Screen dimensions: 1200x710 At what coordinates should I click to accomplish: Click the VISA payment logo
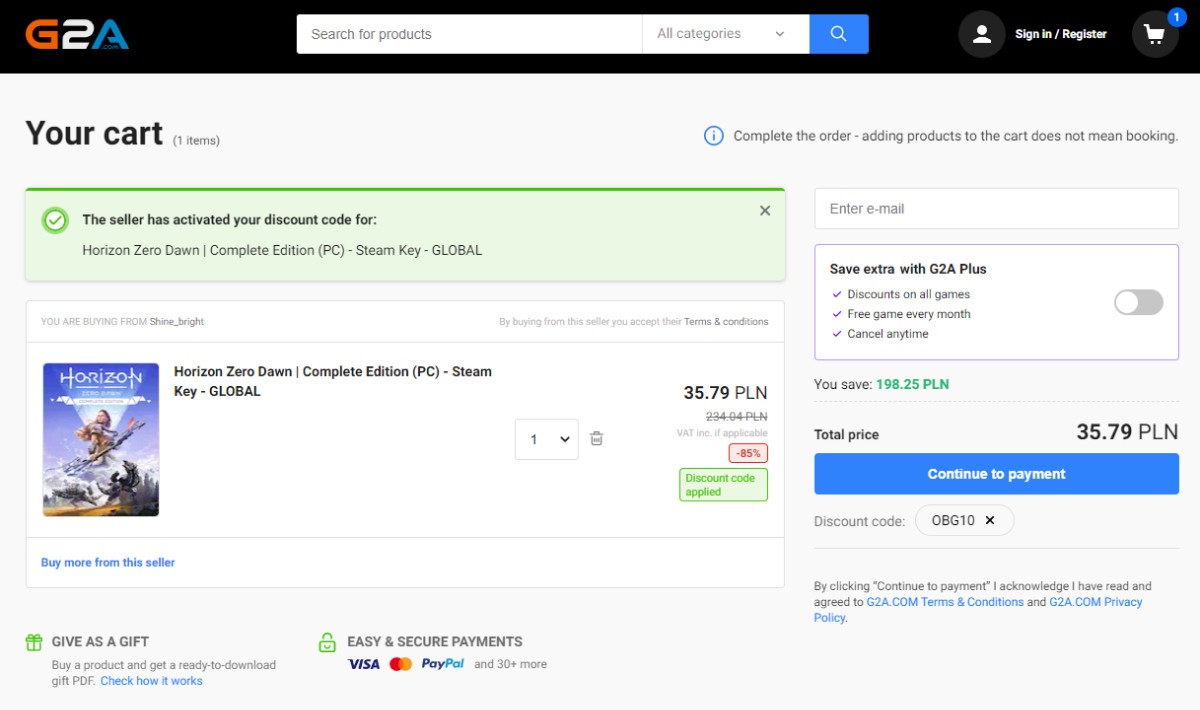coord(364,664)
